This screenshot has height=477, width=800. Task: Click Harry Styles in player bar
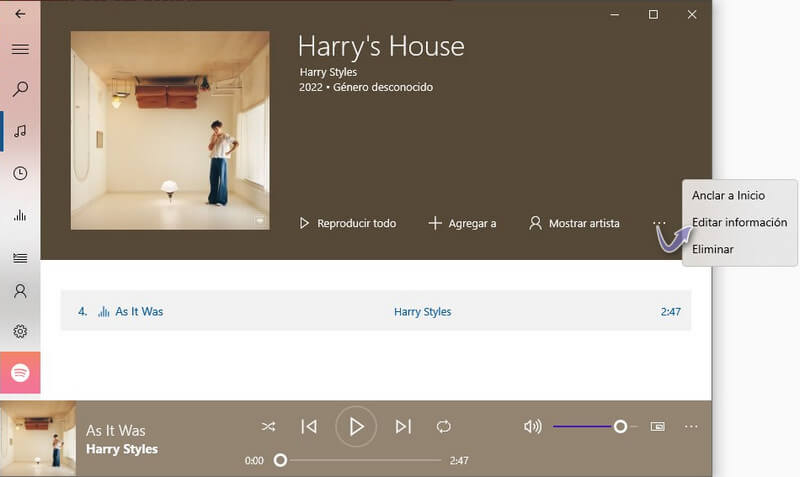(122, 449)
